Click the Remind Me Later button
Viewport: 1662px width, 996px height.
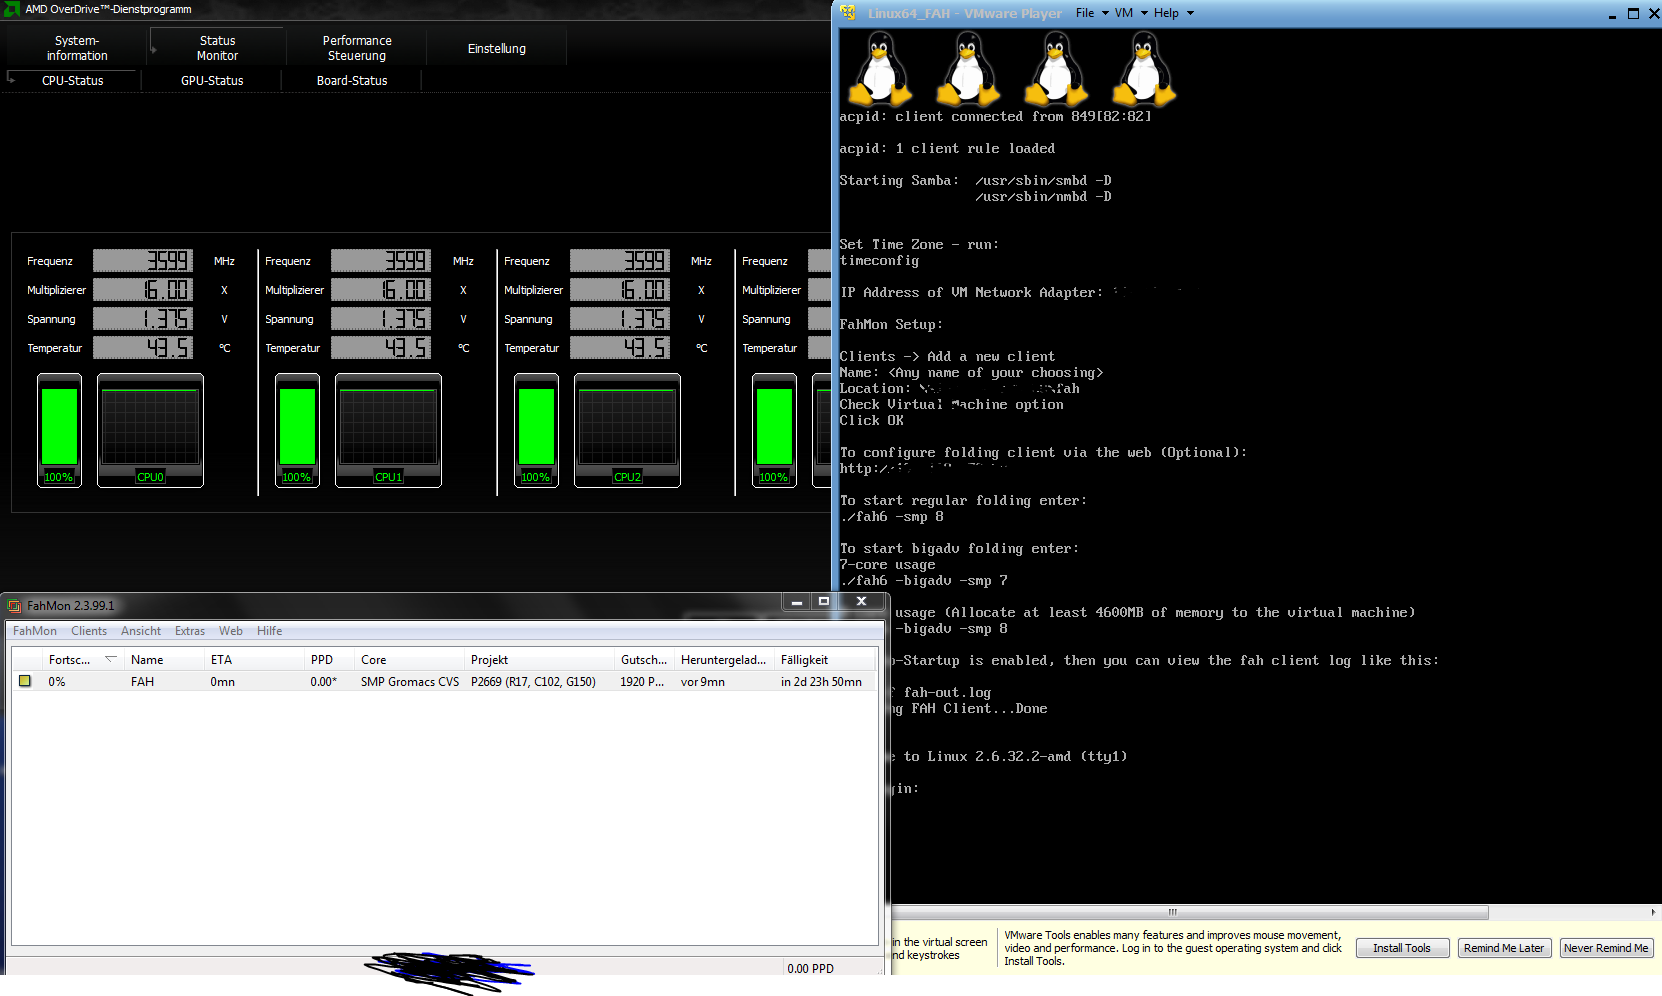(1504, 948)
